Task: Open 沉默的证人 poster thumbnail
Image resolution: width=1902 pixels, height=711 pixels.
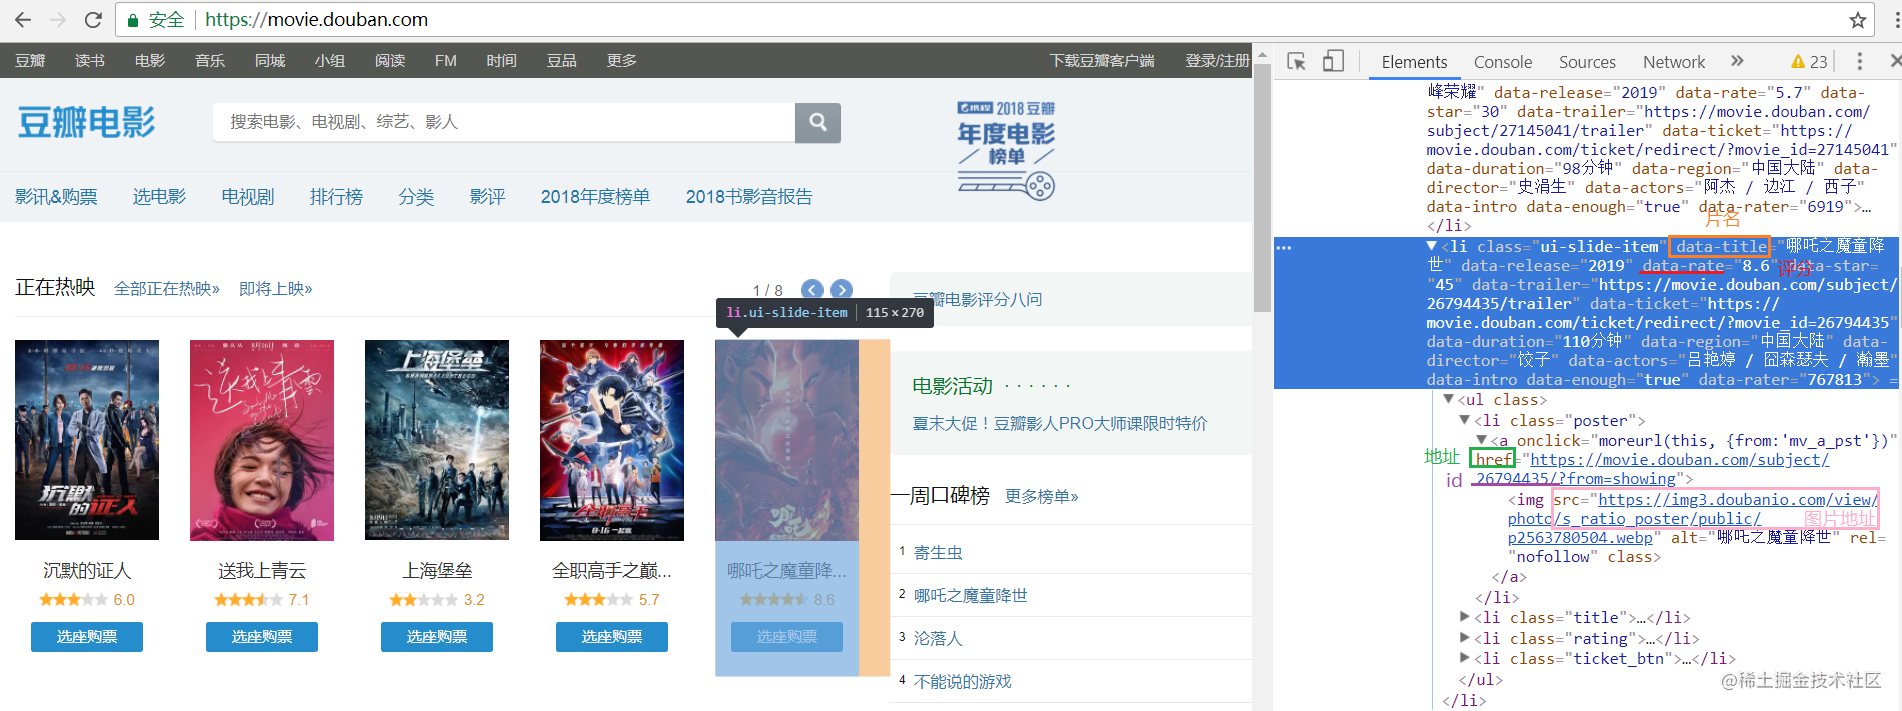Action: tap(87, 440)
